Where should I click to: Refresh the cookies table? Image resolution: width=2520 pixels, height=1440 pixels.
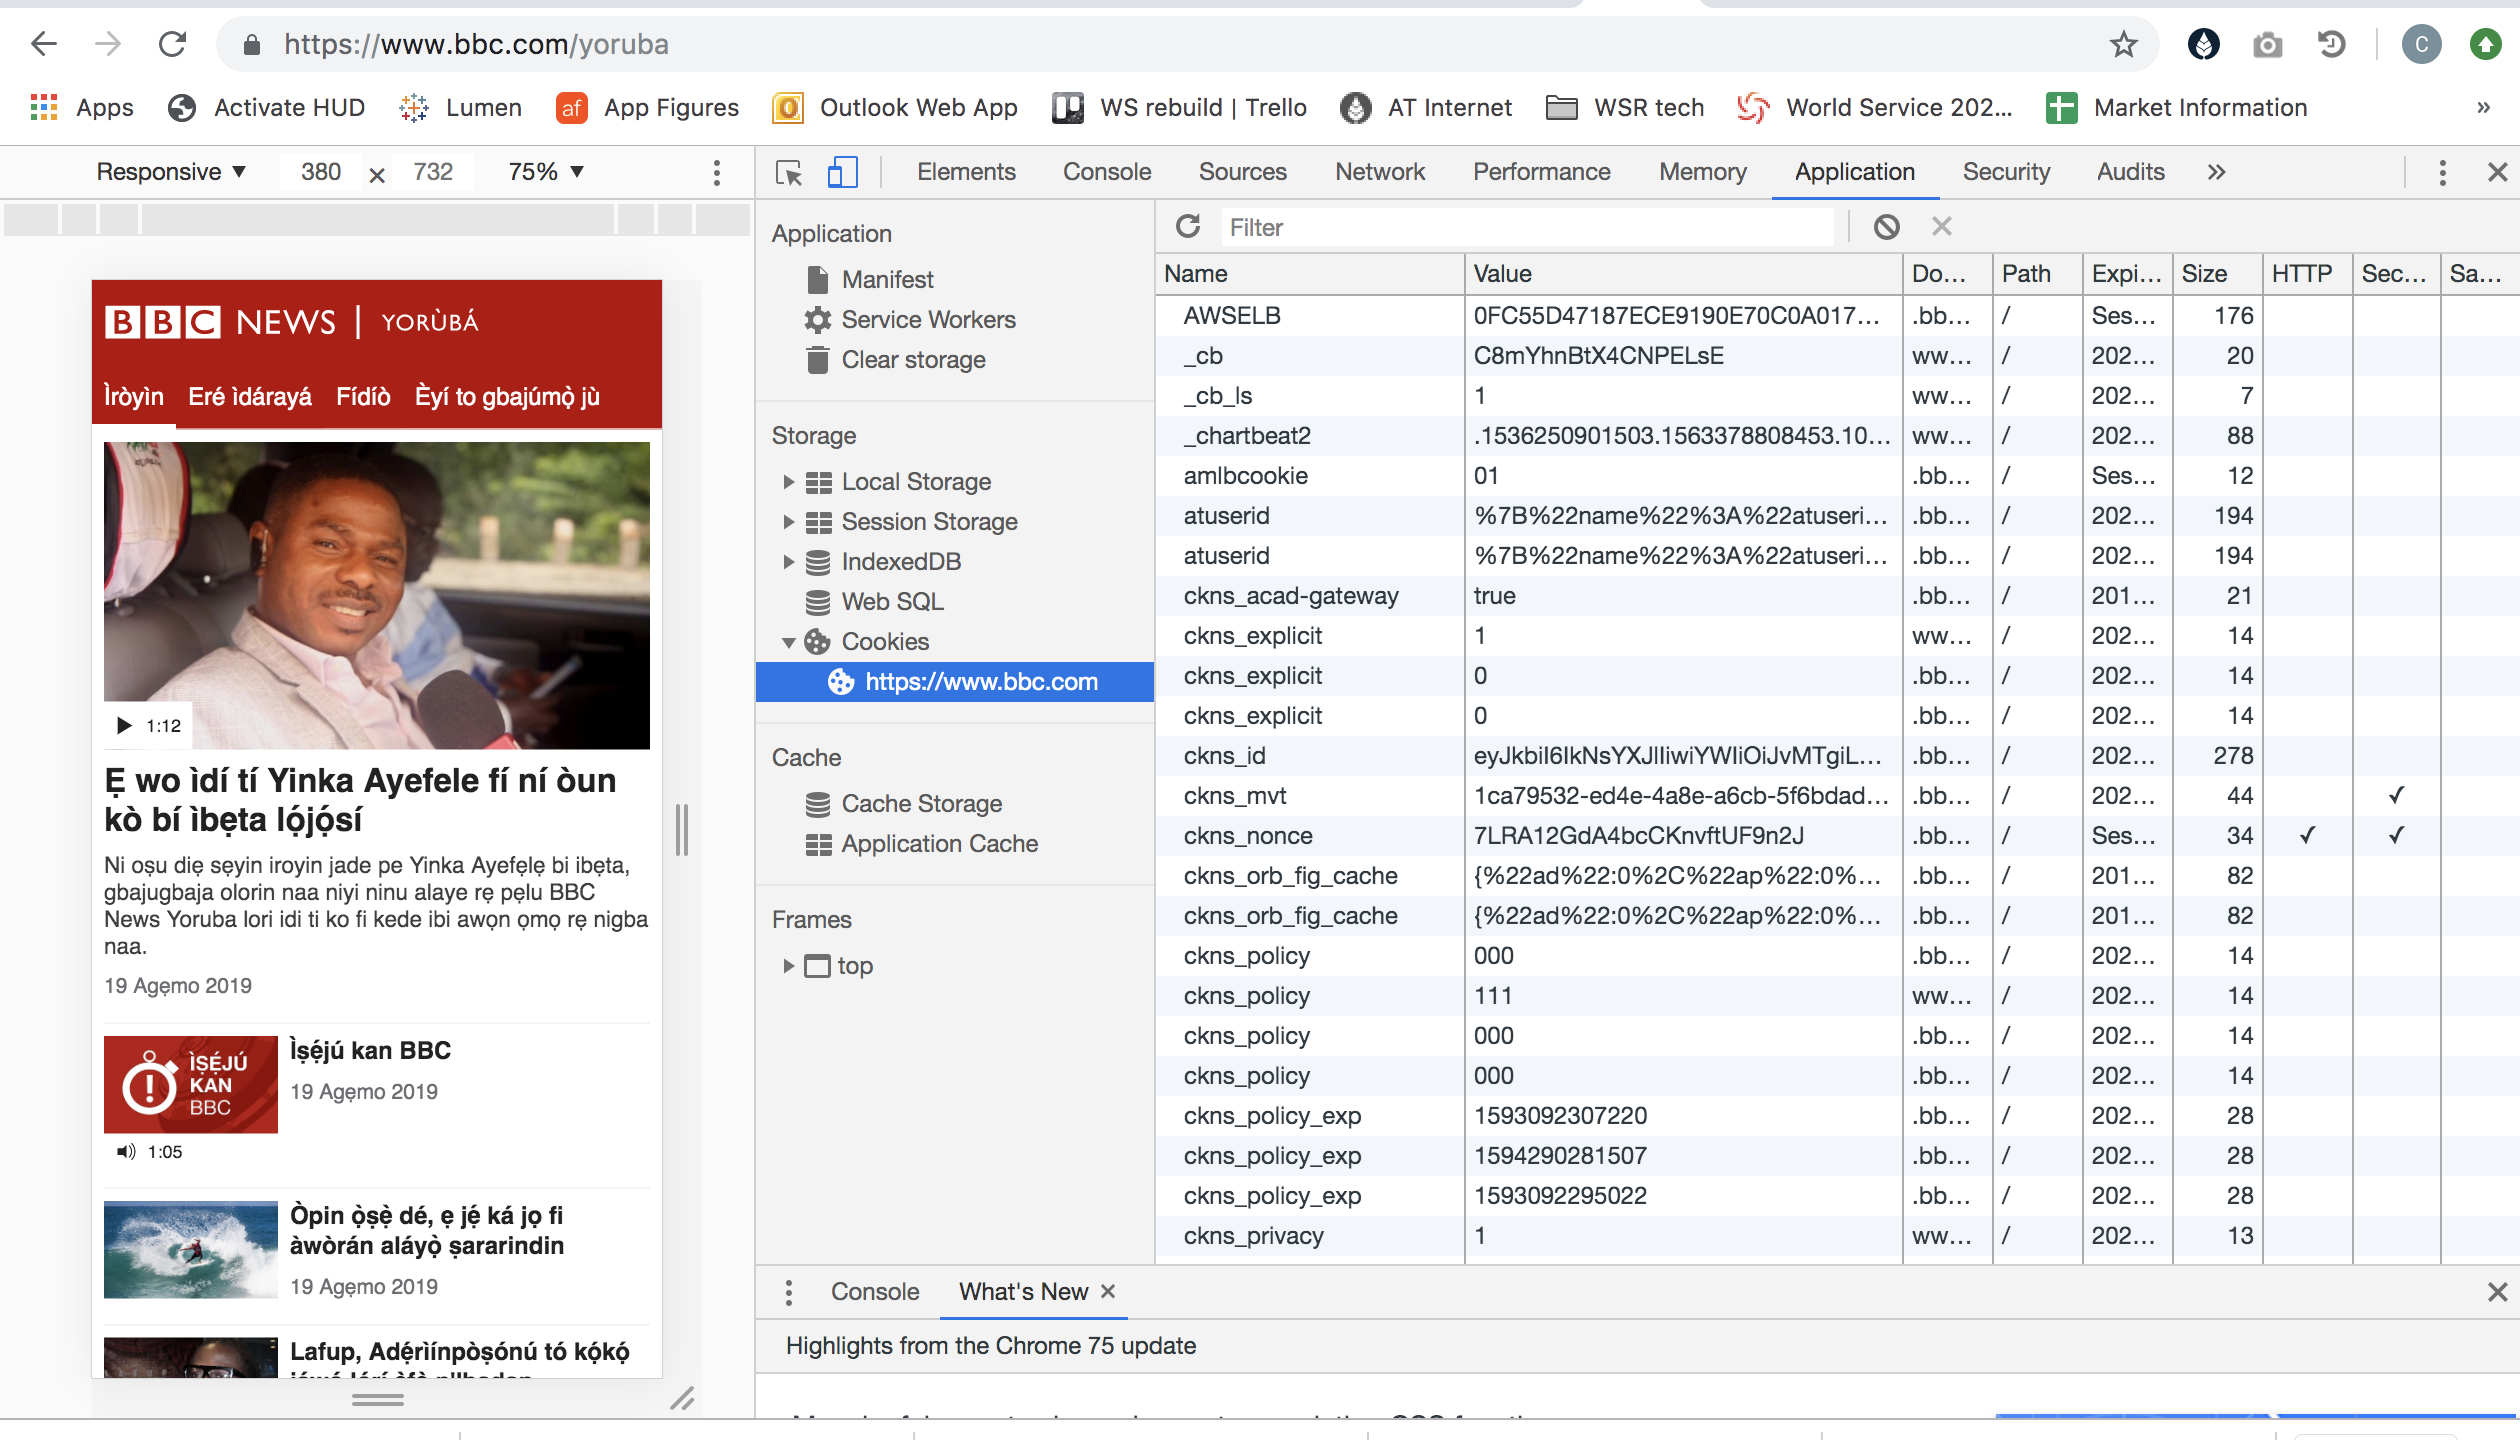click(x=1188, y=226)
